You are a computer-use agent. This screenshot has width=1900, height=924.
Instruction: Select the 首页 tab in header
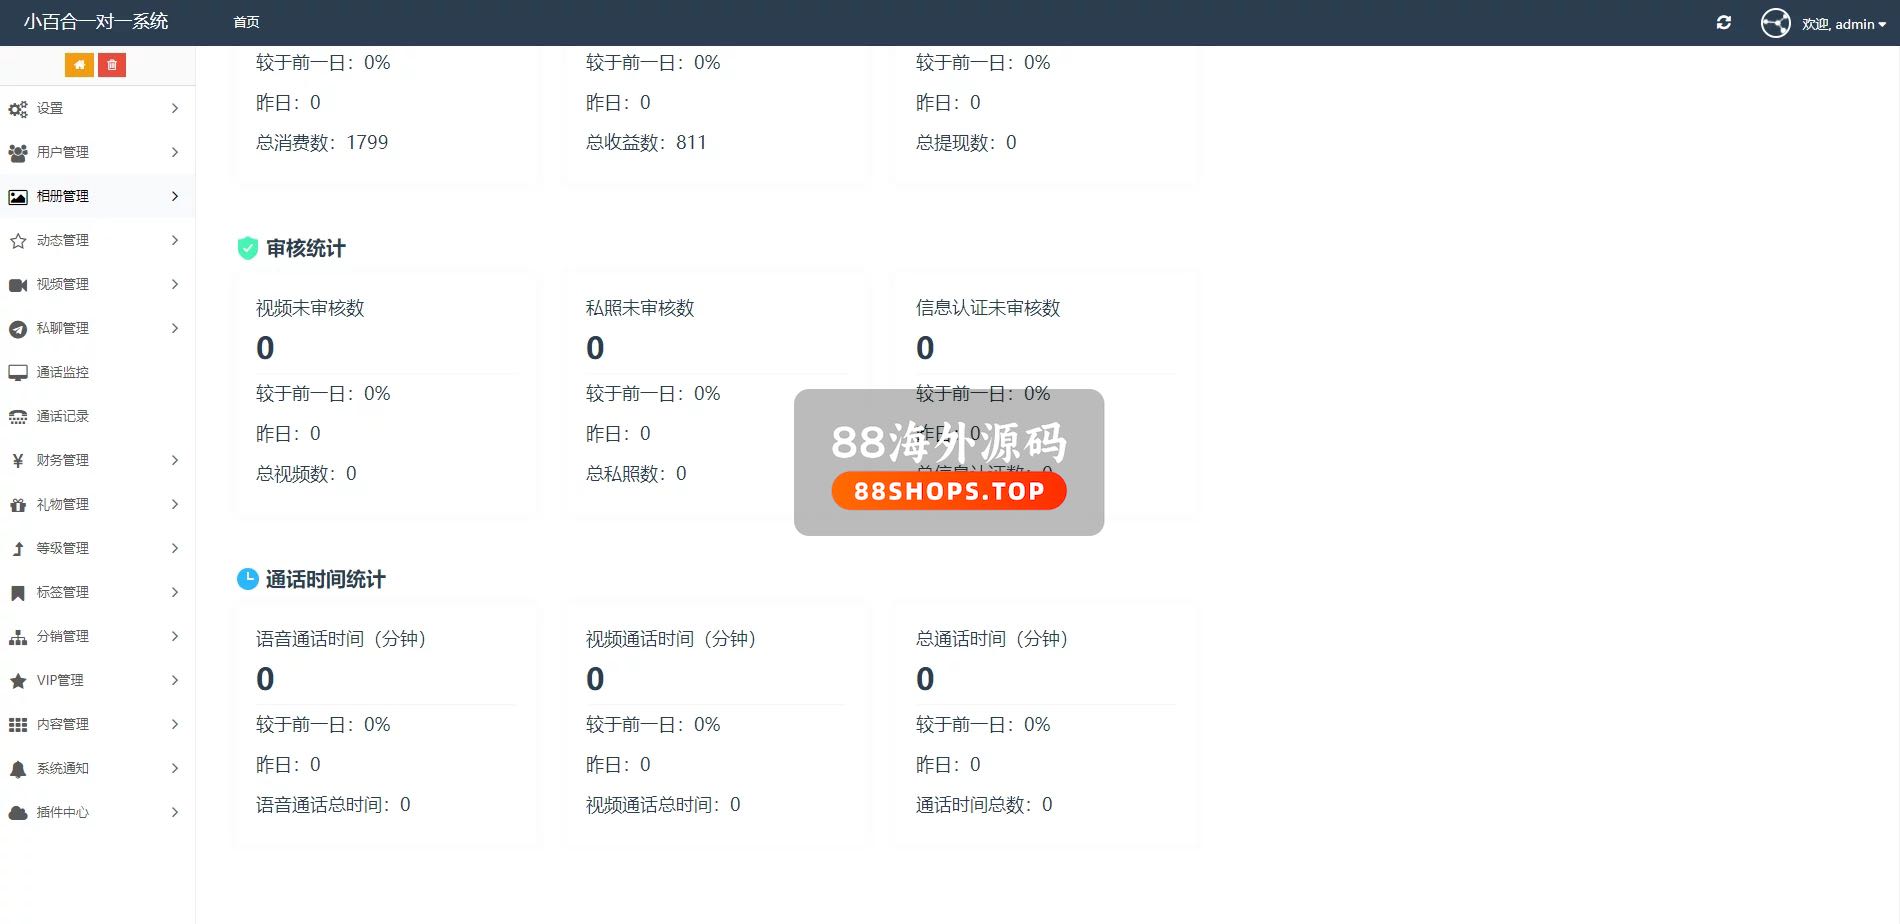(x=246, y=22)
